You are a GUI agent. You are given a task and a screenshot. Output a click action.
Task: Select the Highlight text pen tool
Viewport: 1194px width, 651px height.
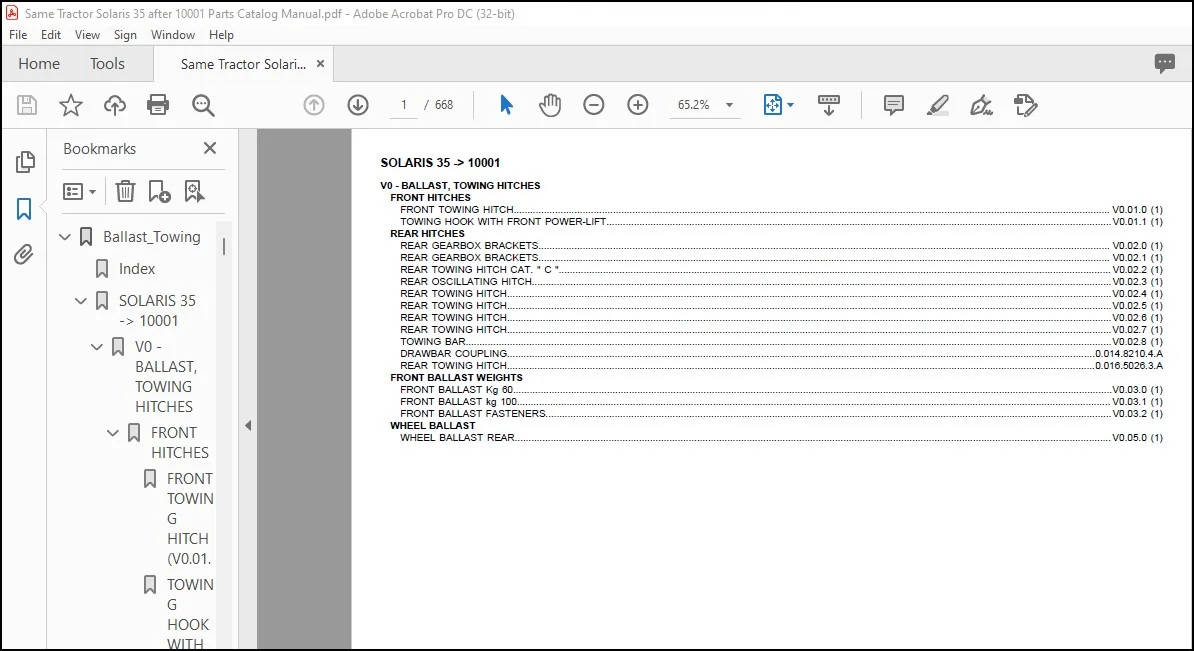(937, 105)
